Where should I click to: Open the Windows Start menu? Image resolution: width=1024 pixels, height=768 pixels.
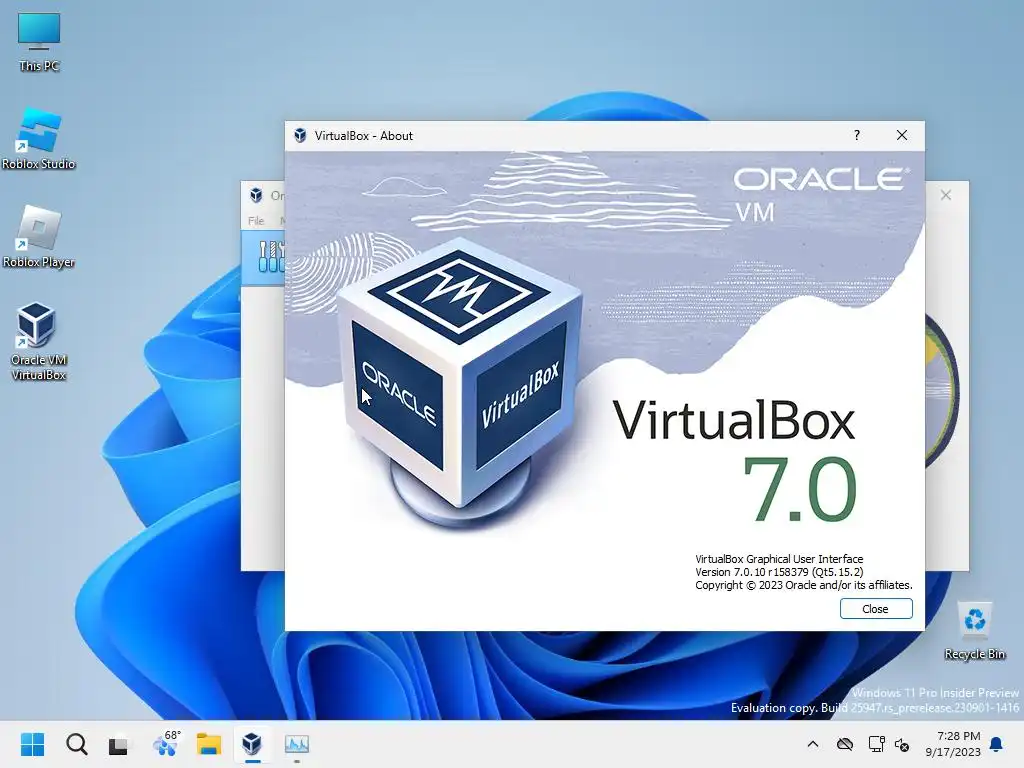pyautogui.click(x=32, y=744)
